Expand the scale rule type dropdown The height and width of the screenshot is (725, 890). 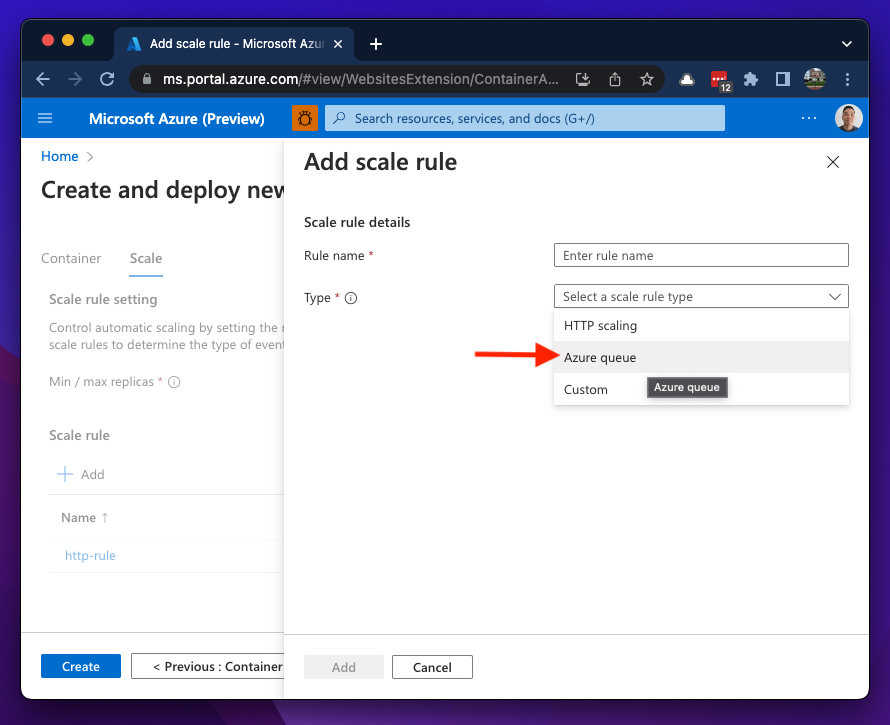tap(700, 297)
